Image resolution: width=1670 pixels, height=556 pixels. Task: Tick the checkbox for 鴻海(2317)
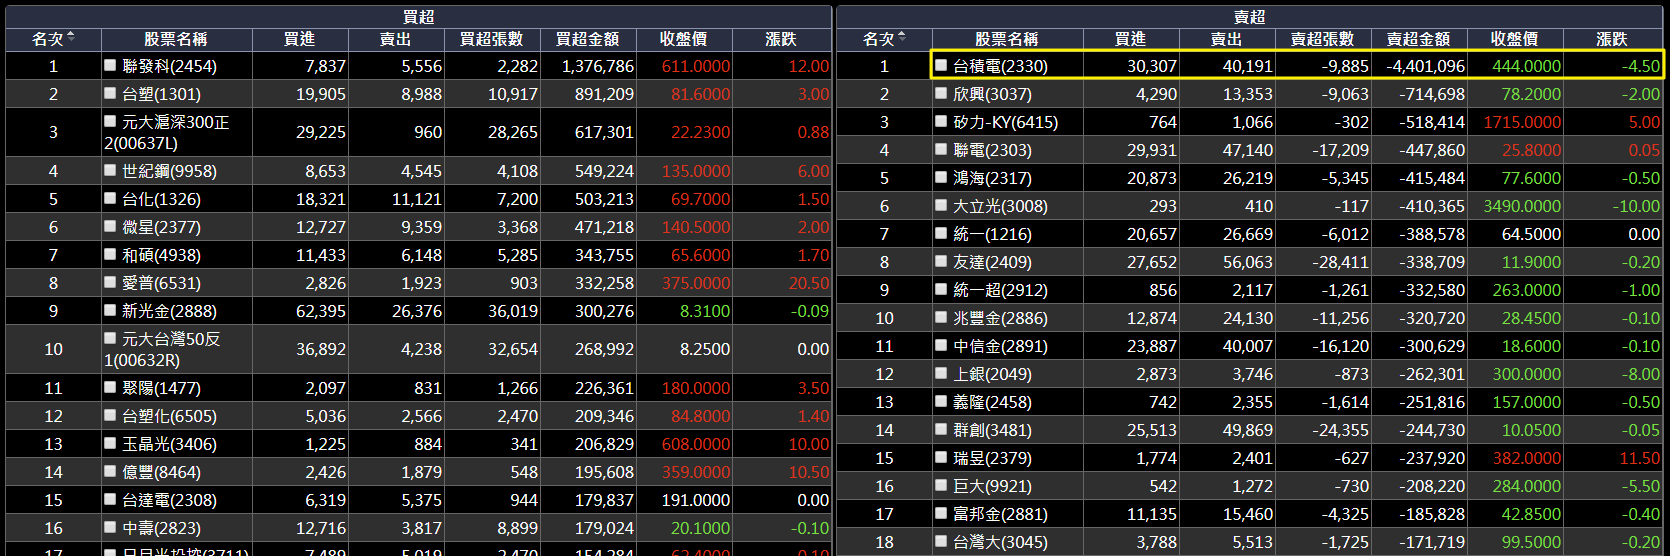coord(941,177)
